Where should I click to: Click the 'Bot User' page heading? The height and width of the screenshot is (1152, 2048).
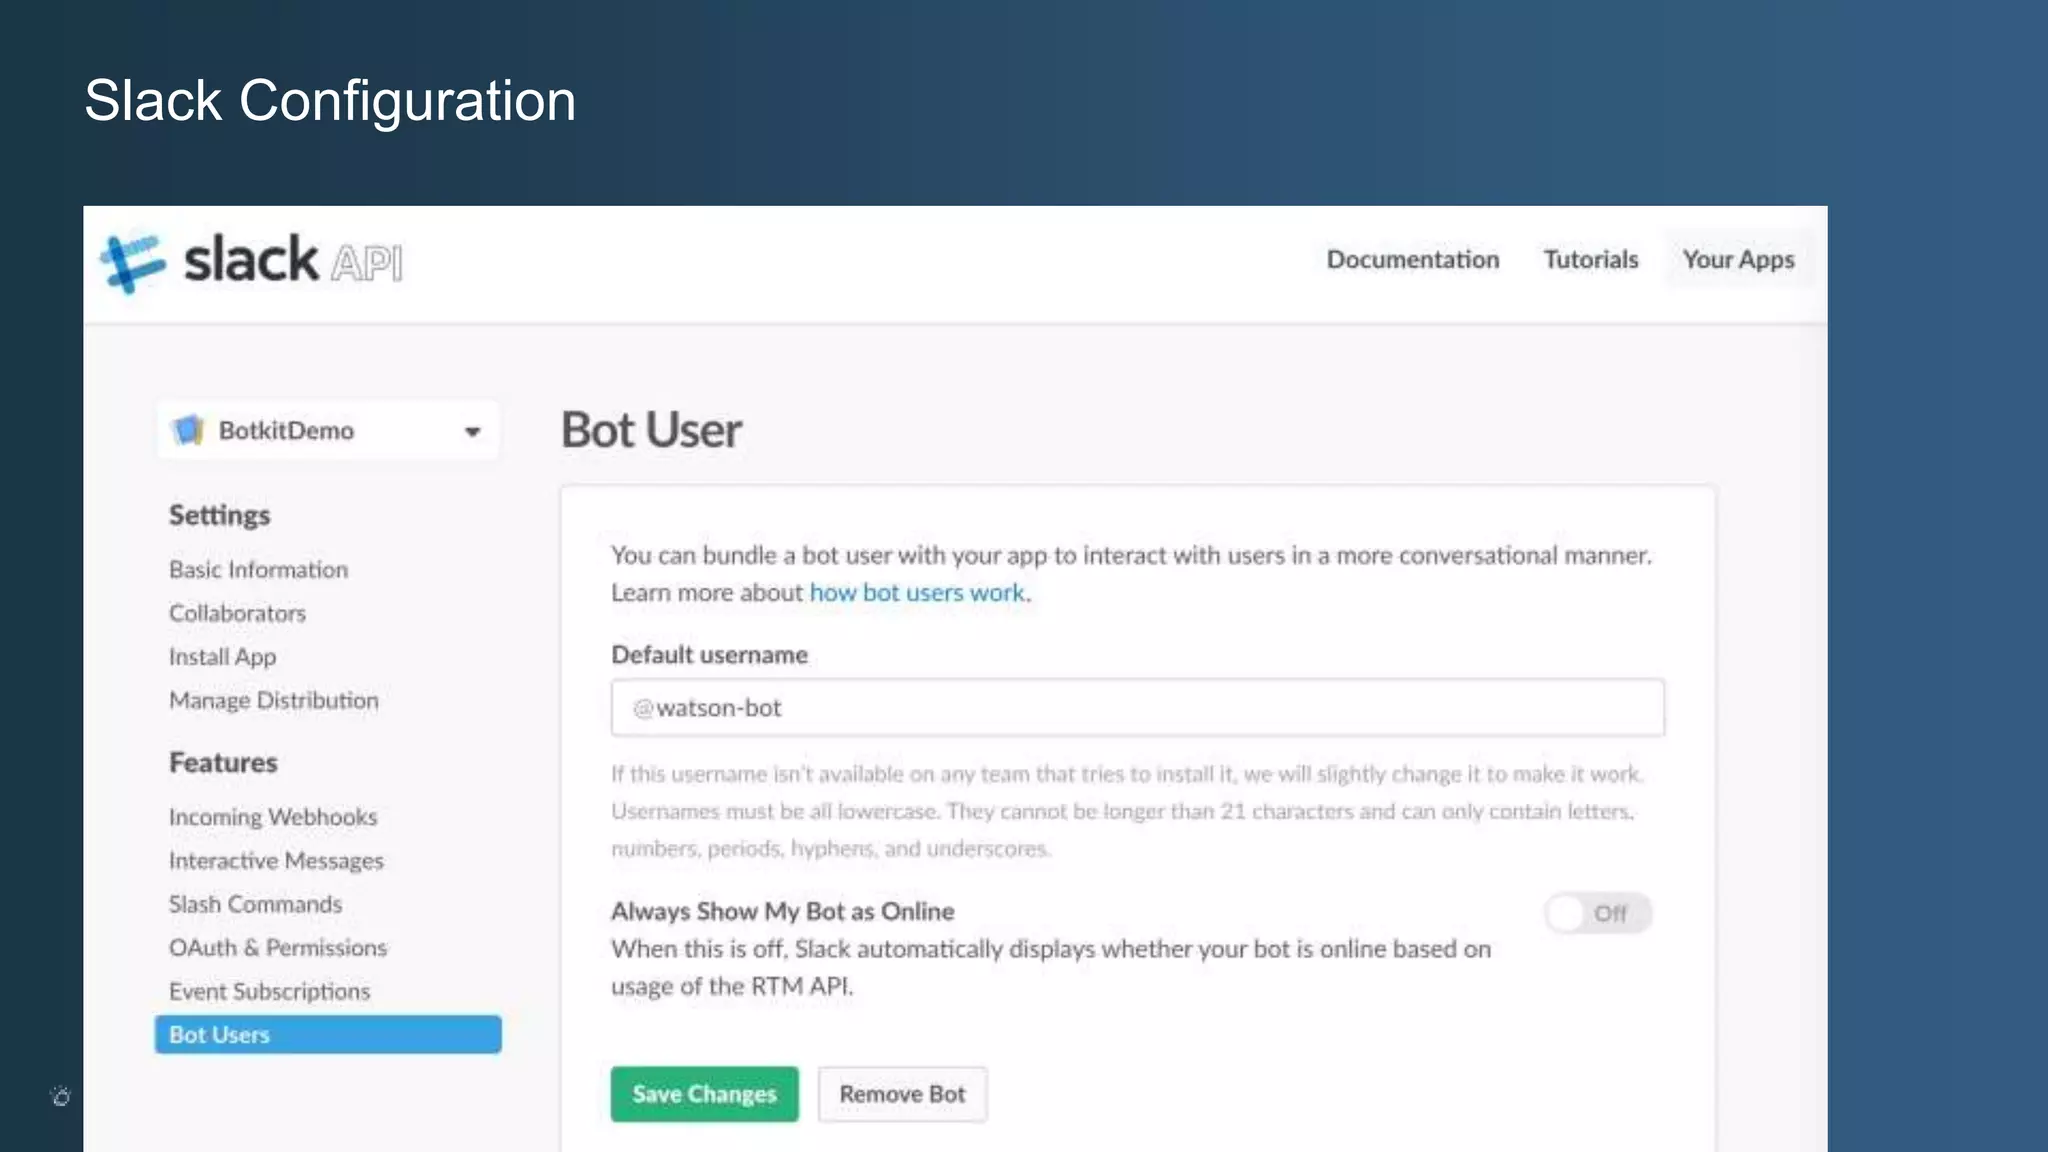point(651,430)
